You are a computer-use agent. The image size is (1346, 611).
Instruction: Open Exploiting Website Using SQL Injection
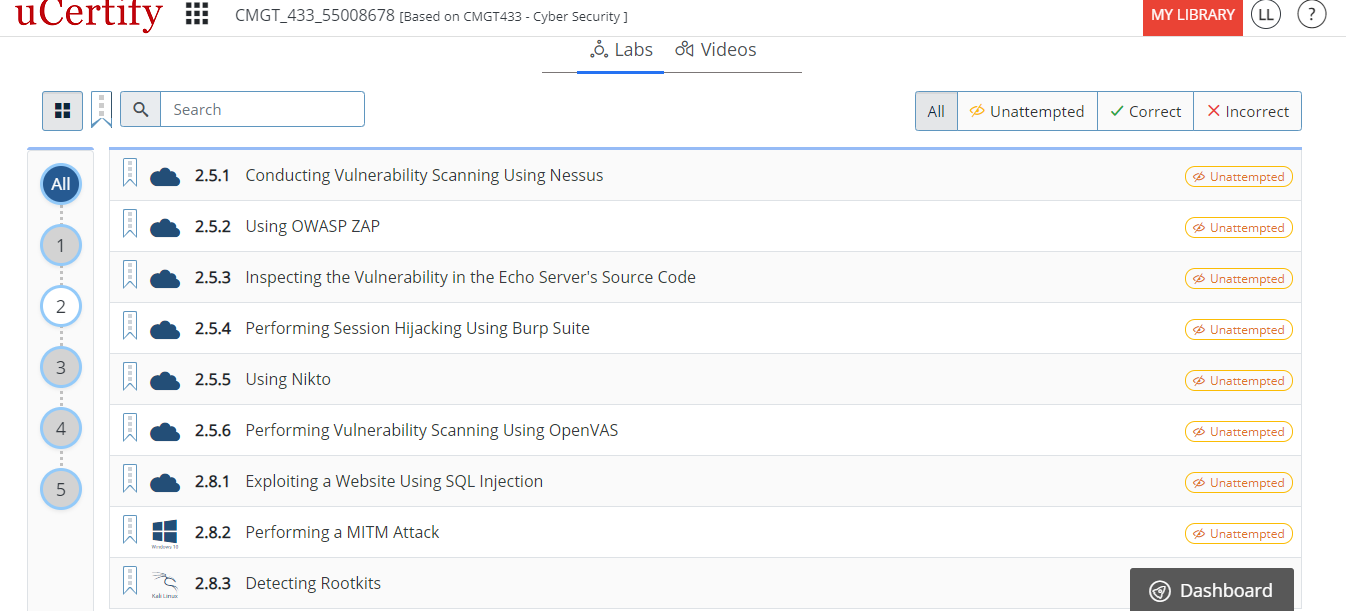point(394,481)
